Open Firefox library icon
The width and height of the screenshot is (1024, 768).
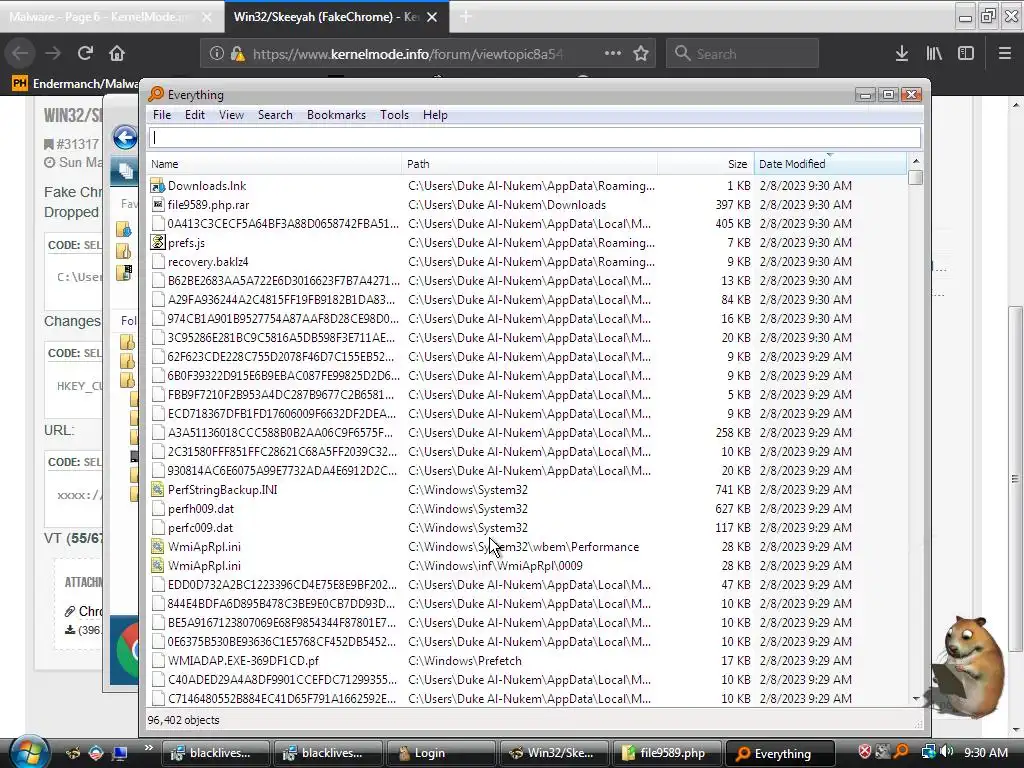click(934, 53)
